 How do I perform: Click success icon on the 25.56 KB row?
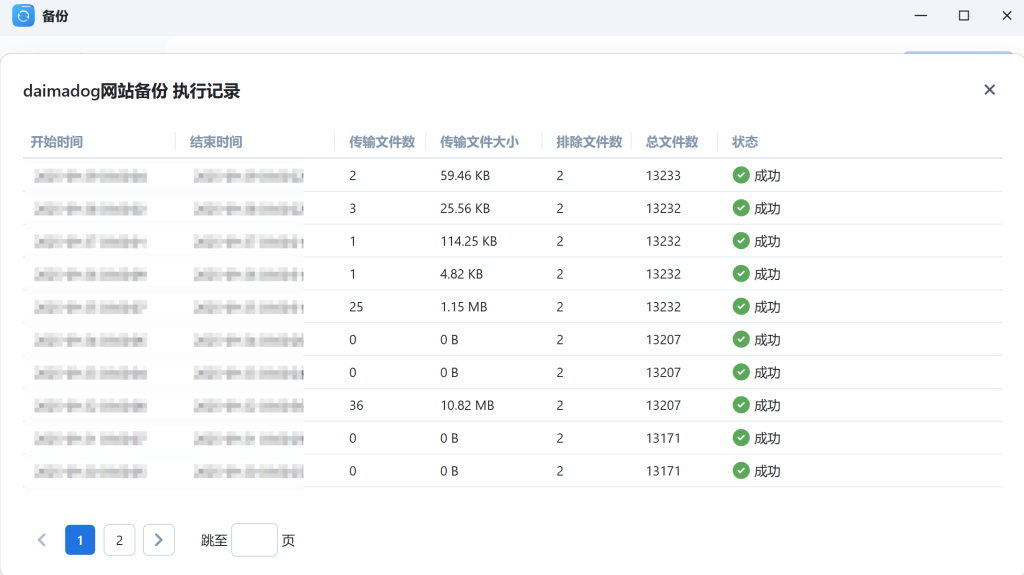(x=741, y=208)
